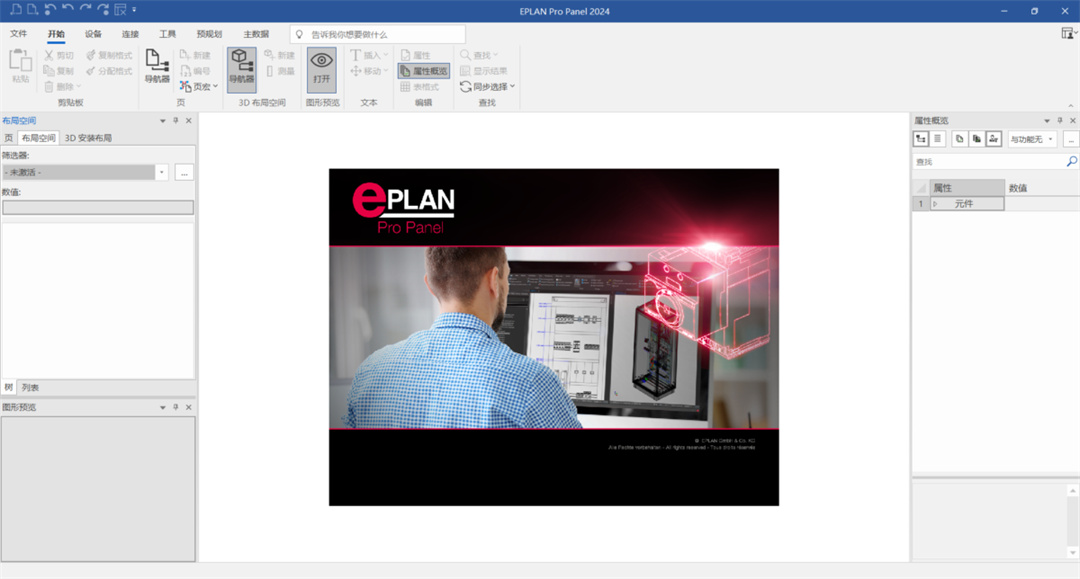Click the 显示结果 show results icon
The image size is (1080, 579).
tap(484, 71)
